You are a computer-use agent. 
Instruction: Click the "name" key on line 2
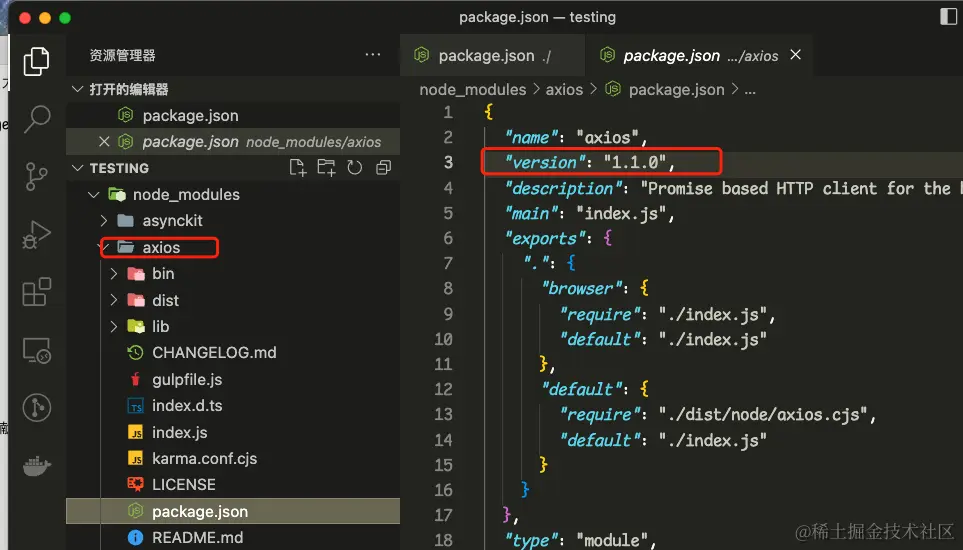click(x=531, y=138)
